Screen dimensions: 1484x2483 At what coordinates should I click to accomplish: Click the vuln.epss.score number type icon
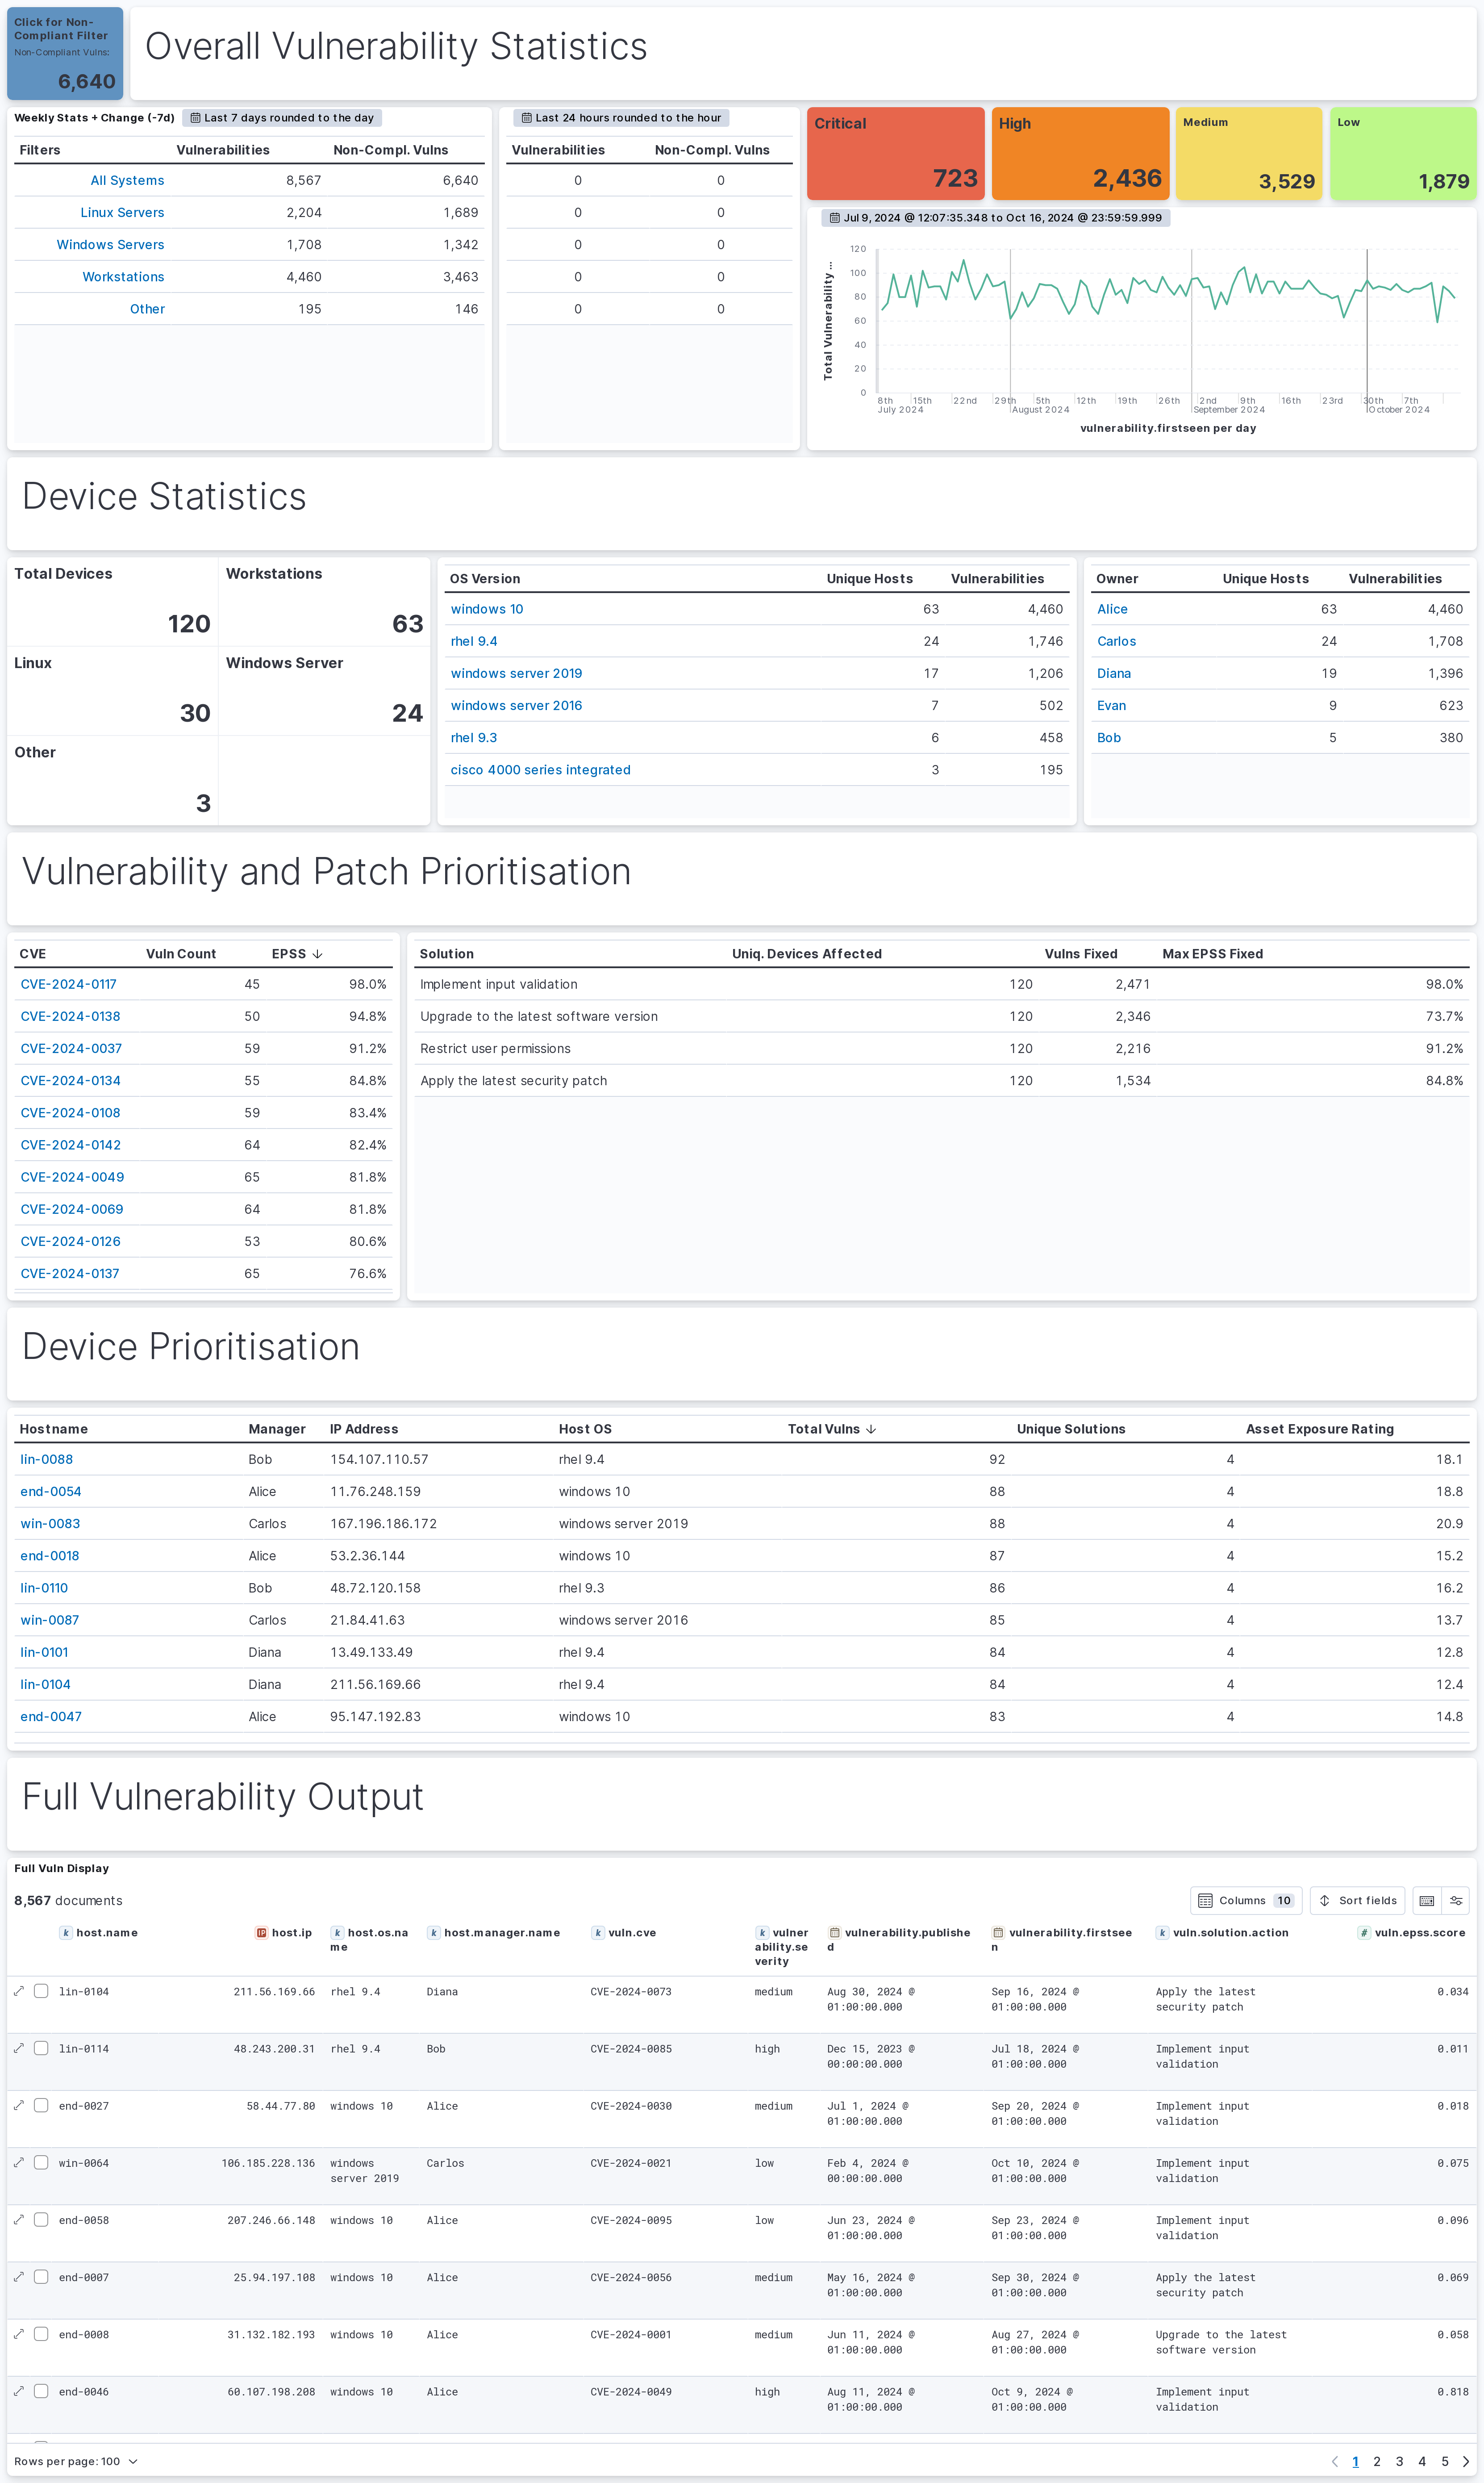coord(1364,1933)
